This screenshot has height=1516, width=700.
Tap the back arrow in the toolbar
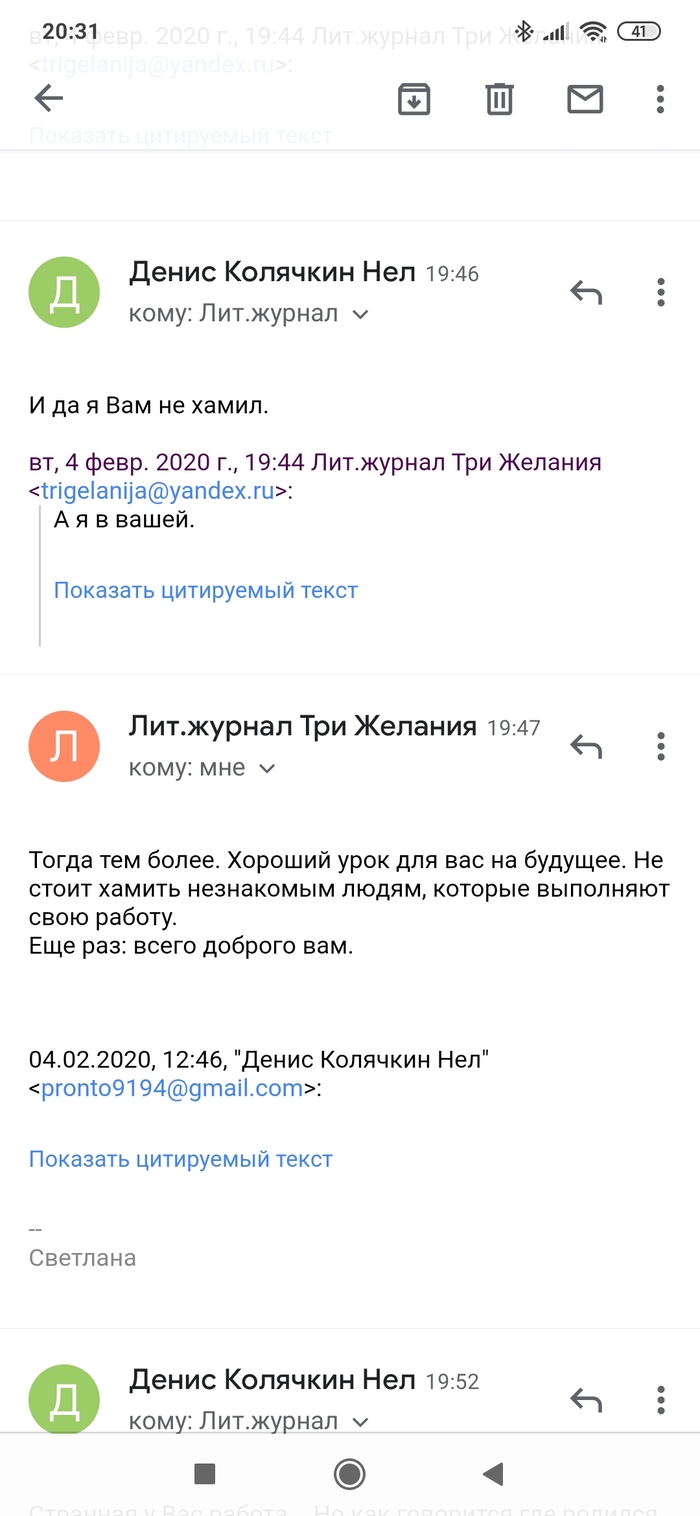[x=48, y=98]
